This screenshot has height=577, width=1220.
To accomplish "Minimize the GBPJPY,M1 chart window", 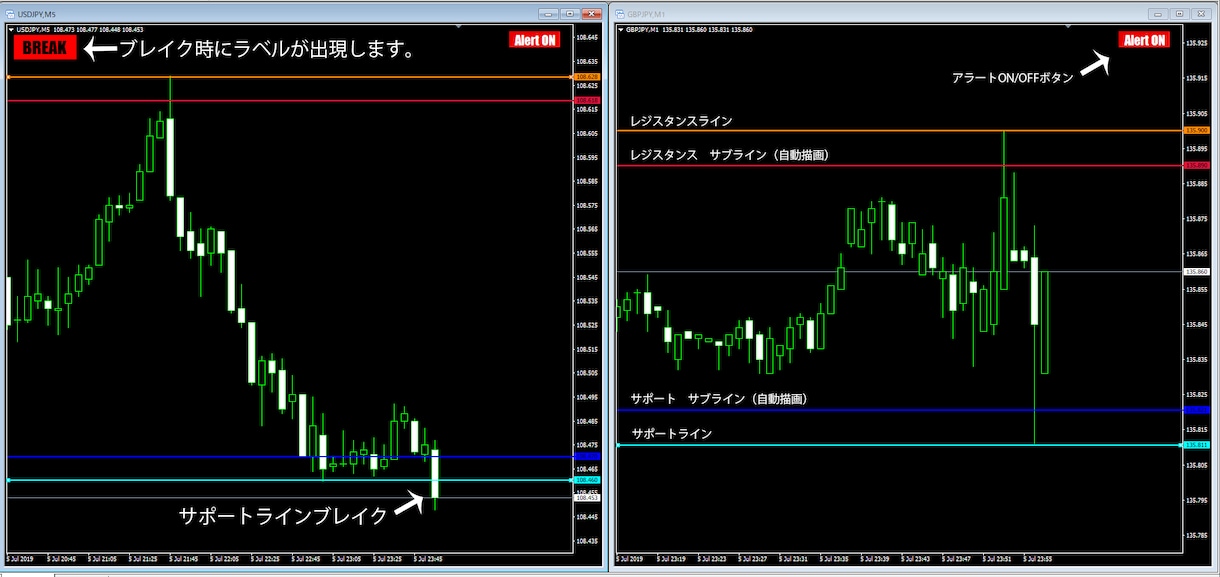I will (x=1158, y=14).
